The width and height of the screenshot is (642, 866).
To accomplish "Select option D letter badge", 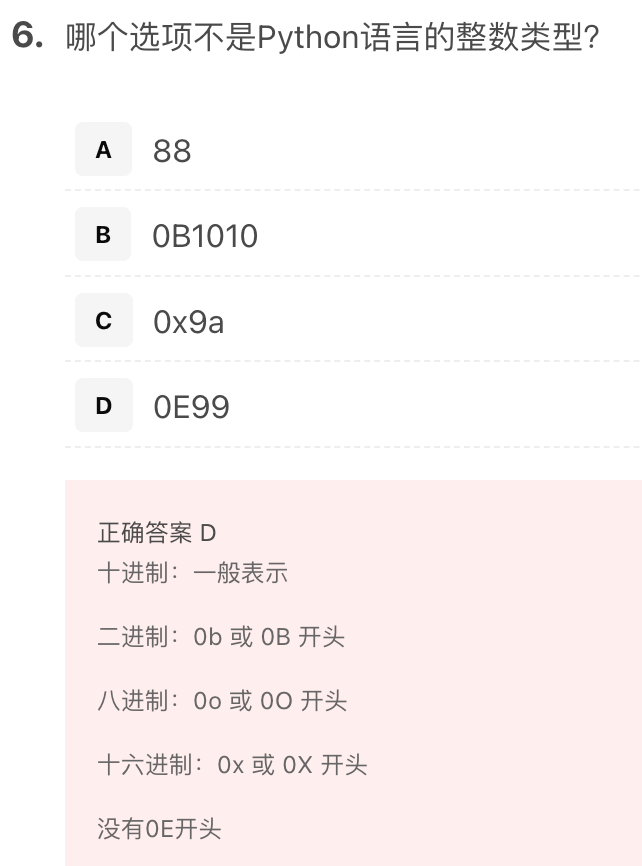I will [x=103, y=406].
